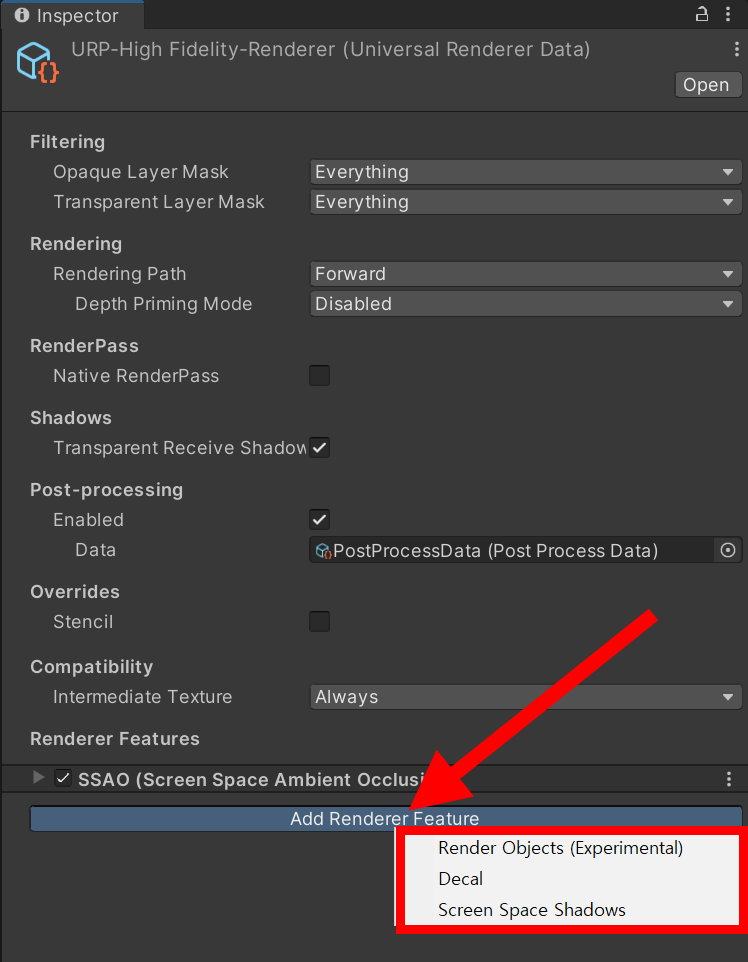The height and width of the screenshot is (962, 748).
Task: Click the Add Renderer Feature button
Action: click(x=386, y=818)
